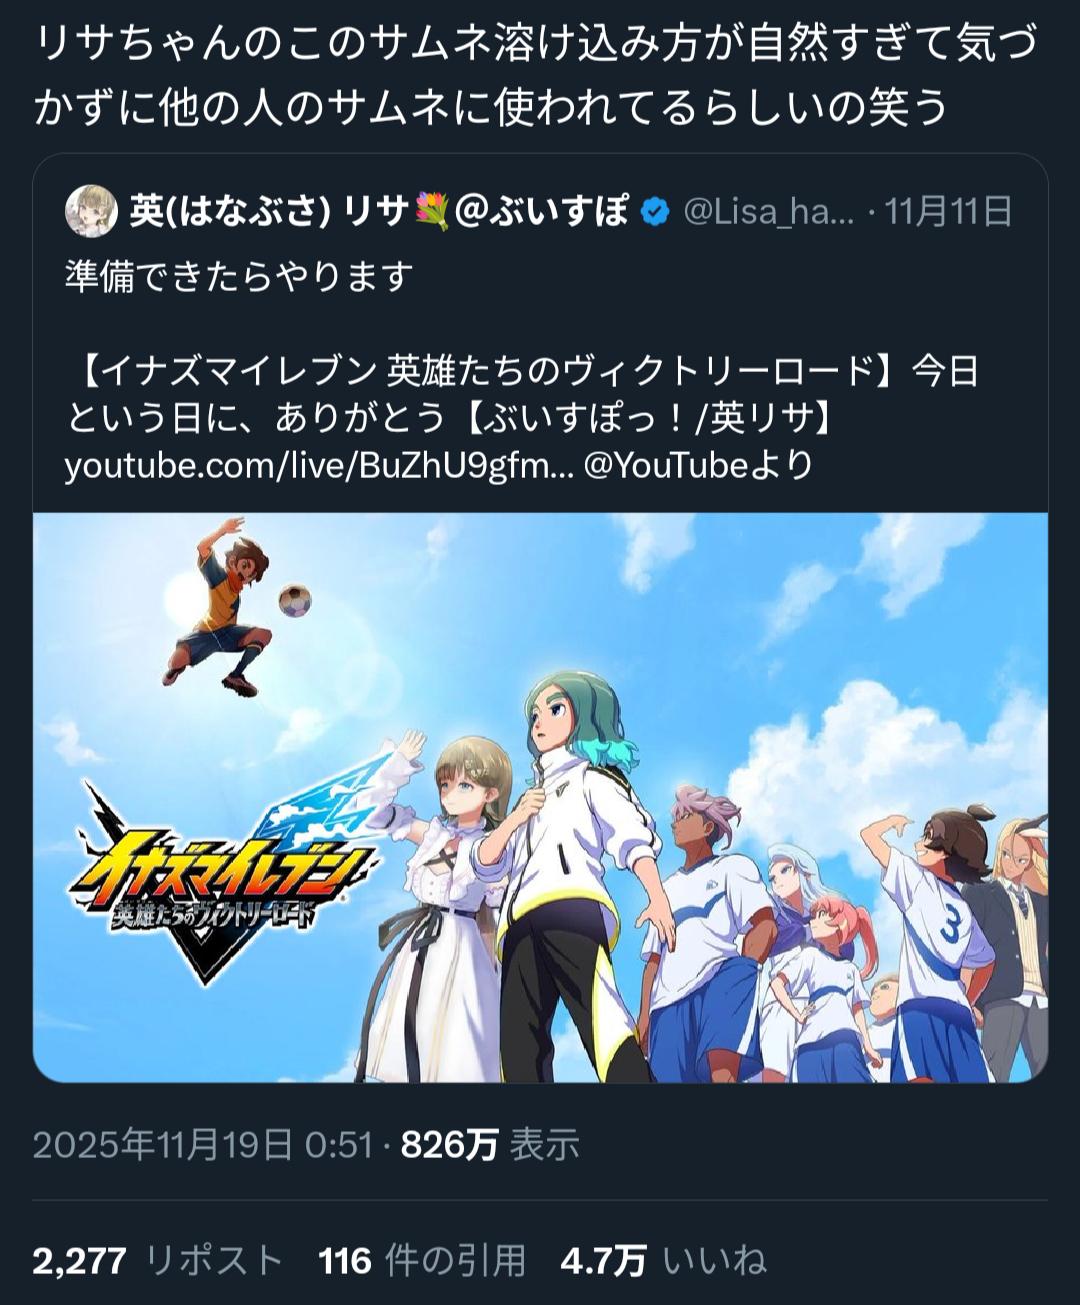
Task: Open the 2,277 リポスト list
Action: [158, 1260]
